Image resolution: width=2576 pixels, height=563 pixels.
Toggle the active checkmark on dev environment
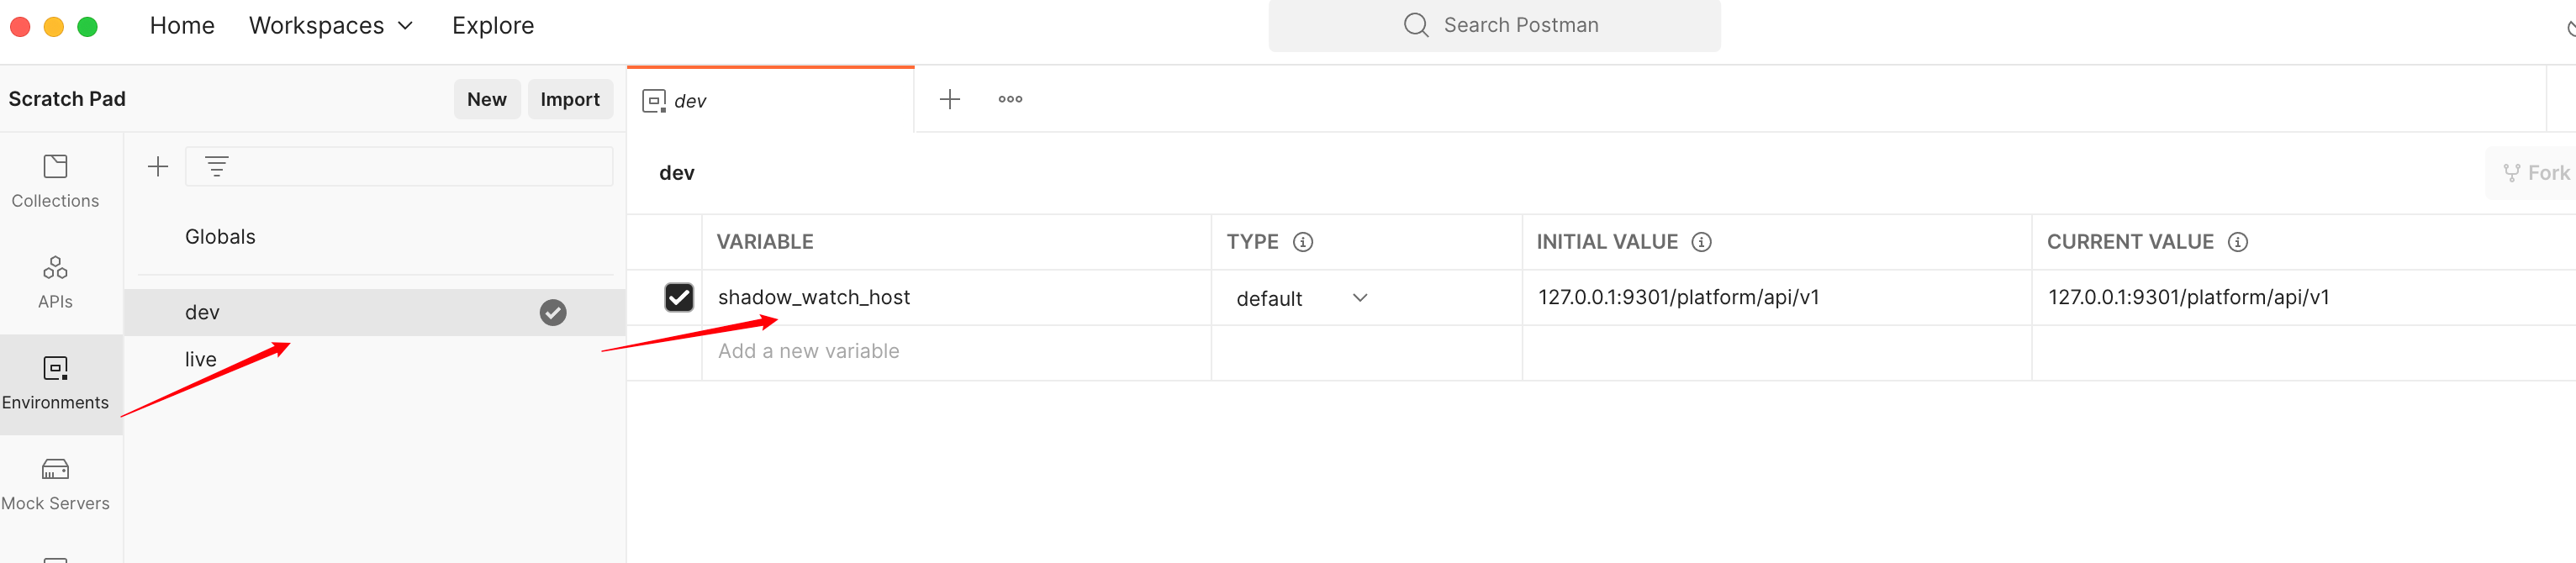tap(553, 313)
